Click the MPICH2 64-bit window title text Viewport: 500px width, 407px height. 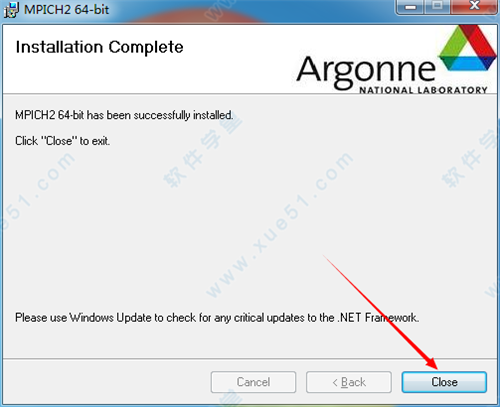tap(66, 9)
